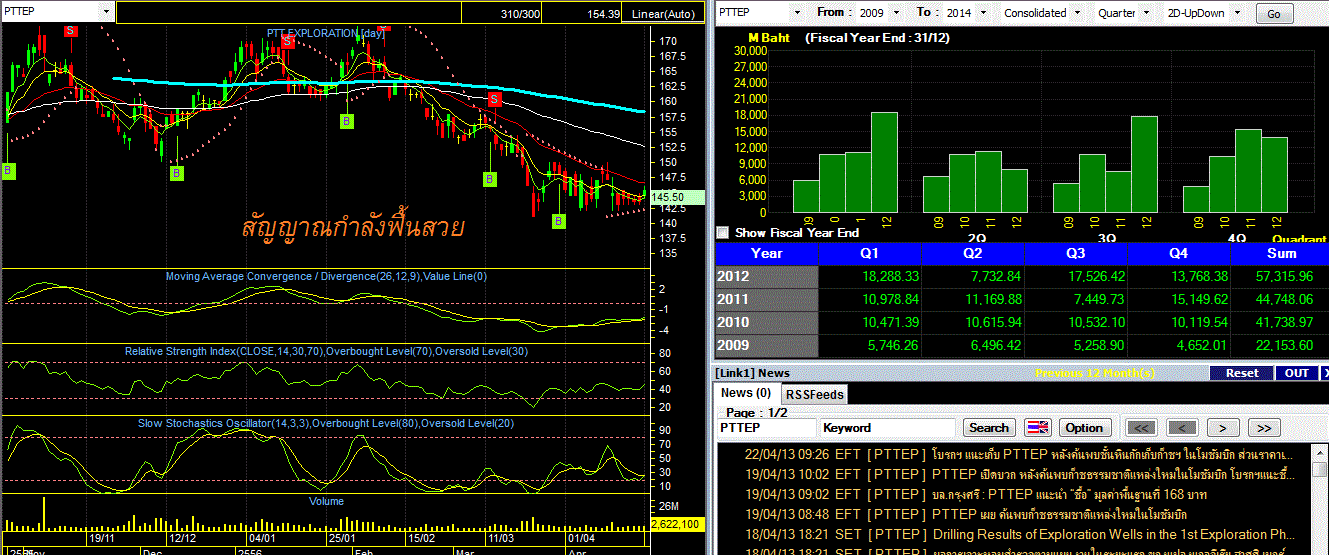Switch to the News (0) tab
1329x555 pixels.
click(746, 393)
